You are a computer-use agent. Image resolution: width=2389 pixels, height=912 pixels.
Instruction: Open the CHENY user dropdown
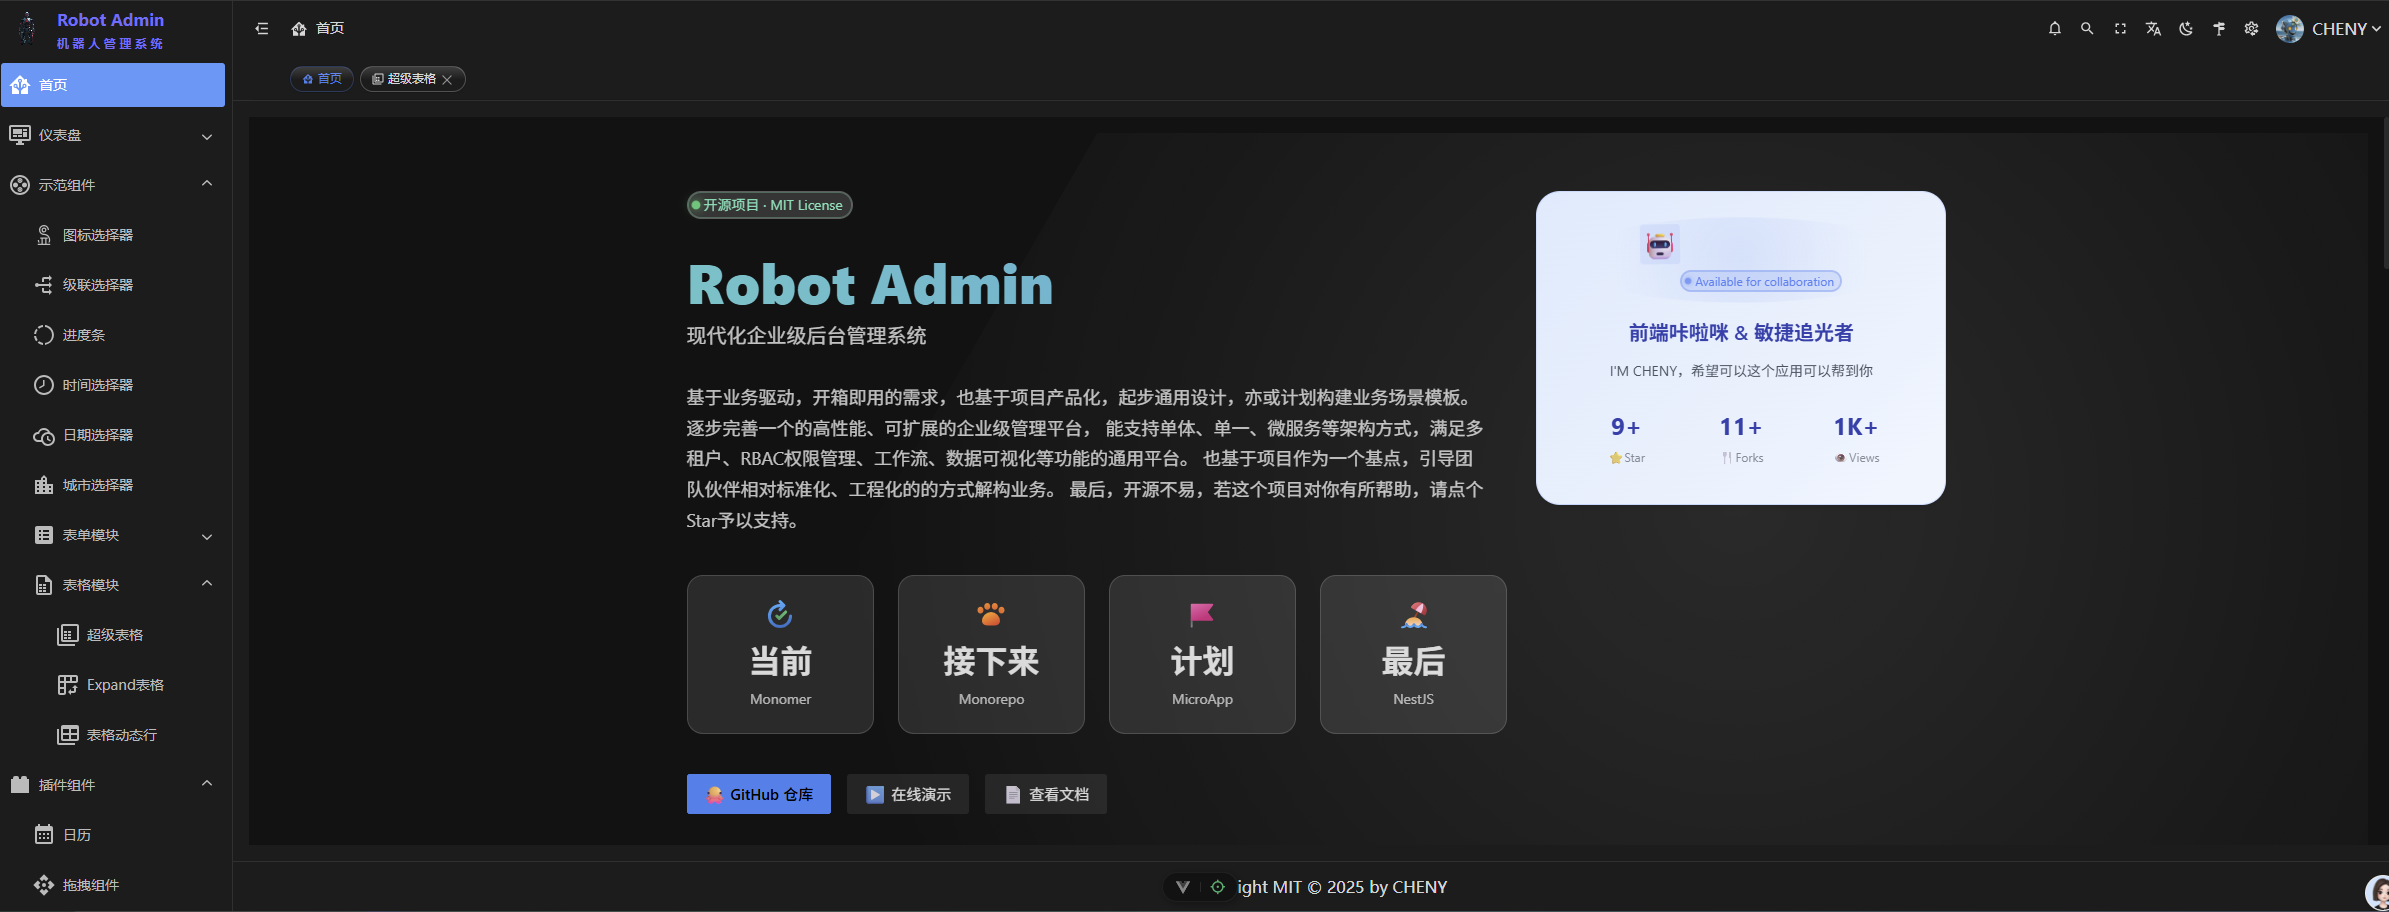2345,29
